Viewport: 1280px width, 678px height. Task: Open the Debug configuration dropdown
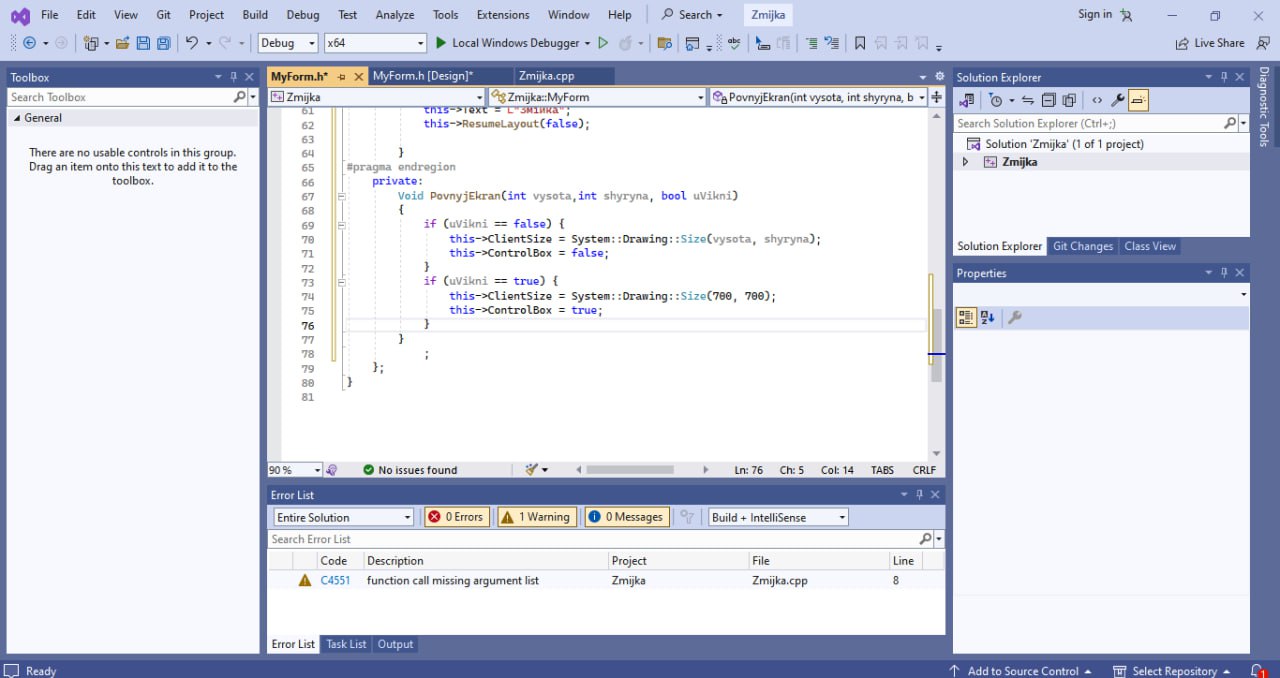pyautogui.click(x=288, y=43)
